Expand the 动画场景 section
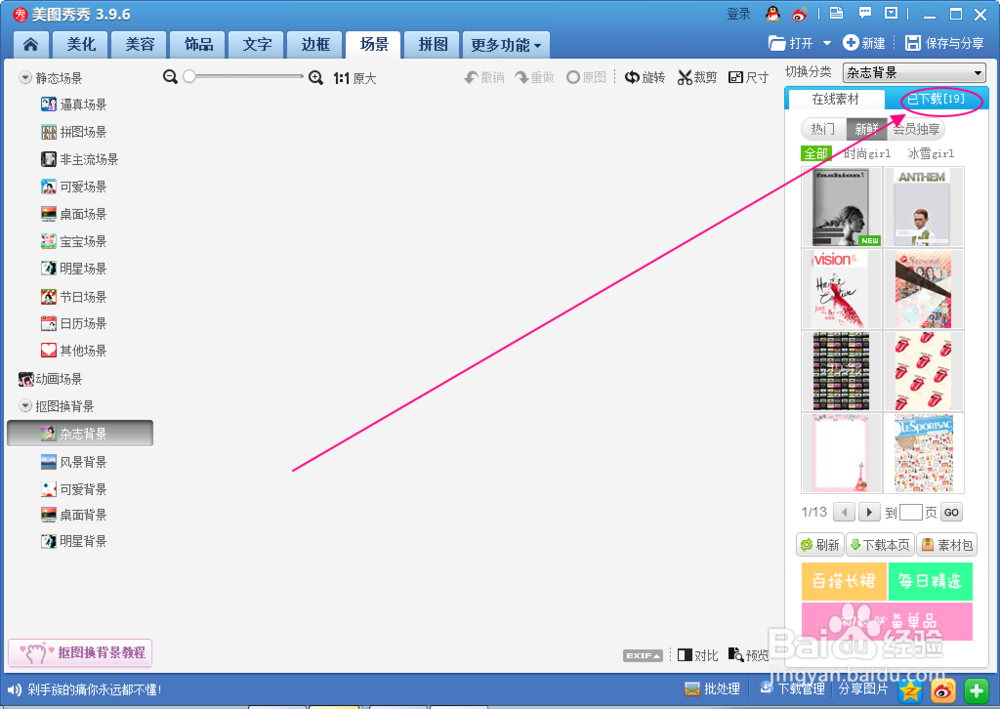1000x709 pixels. coord(50,379)
